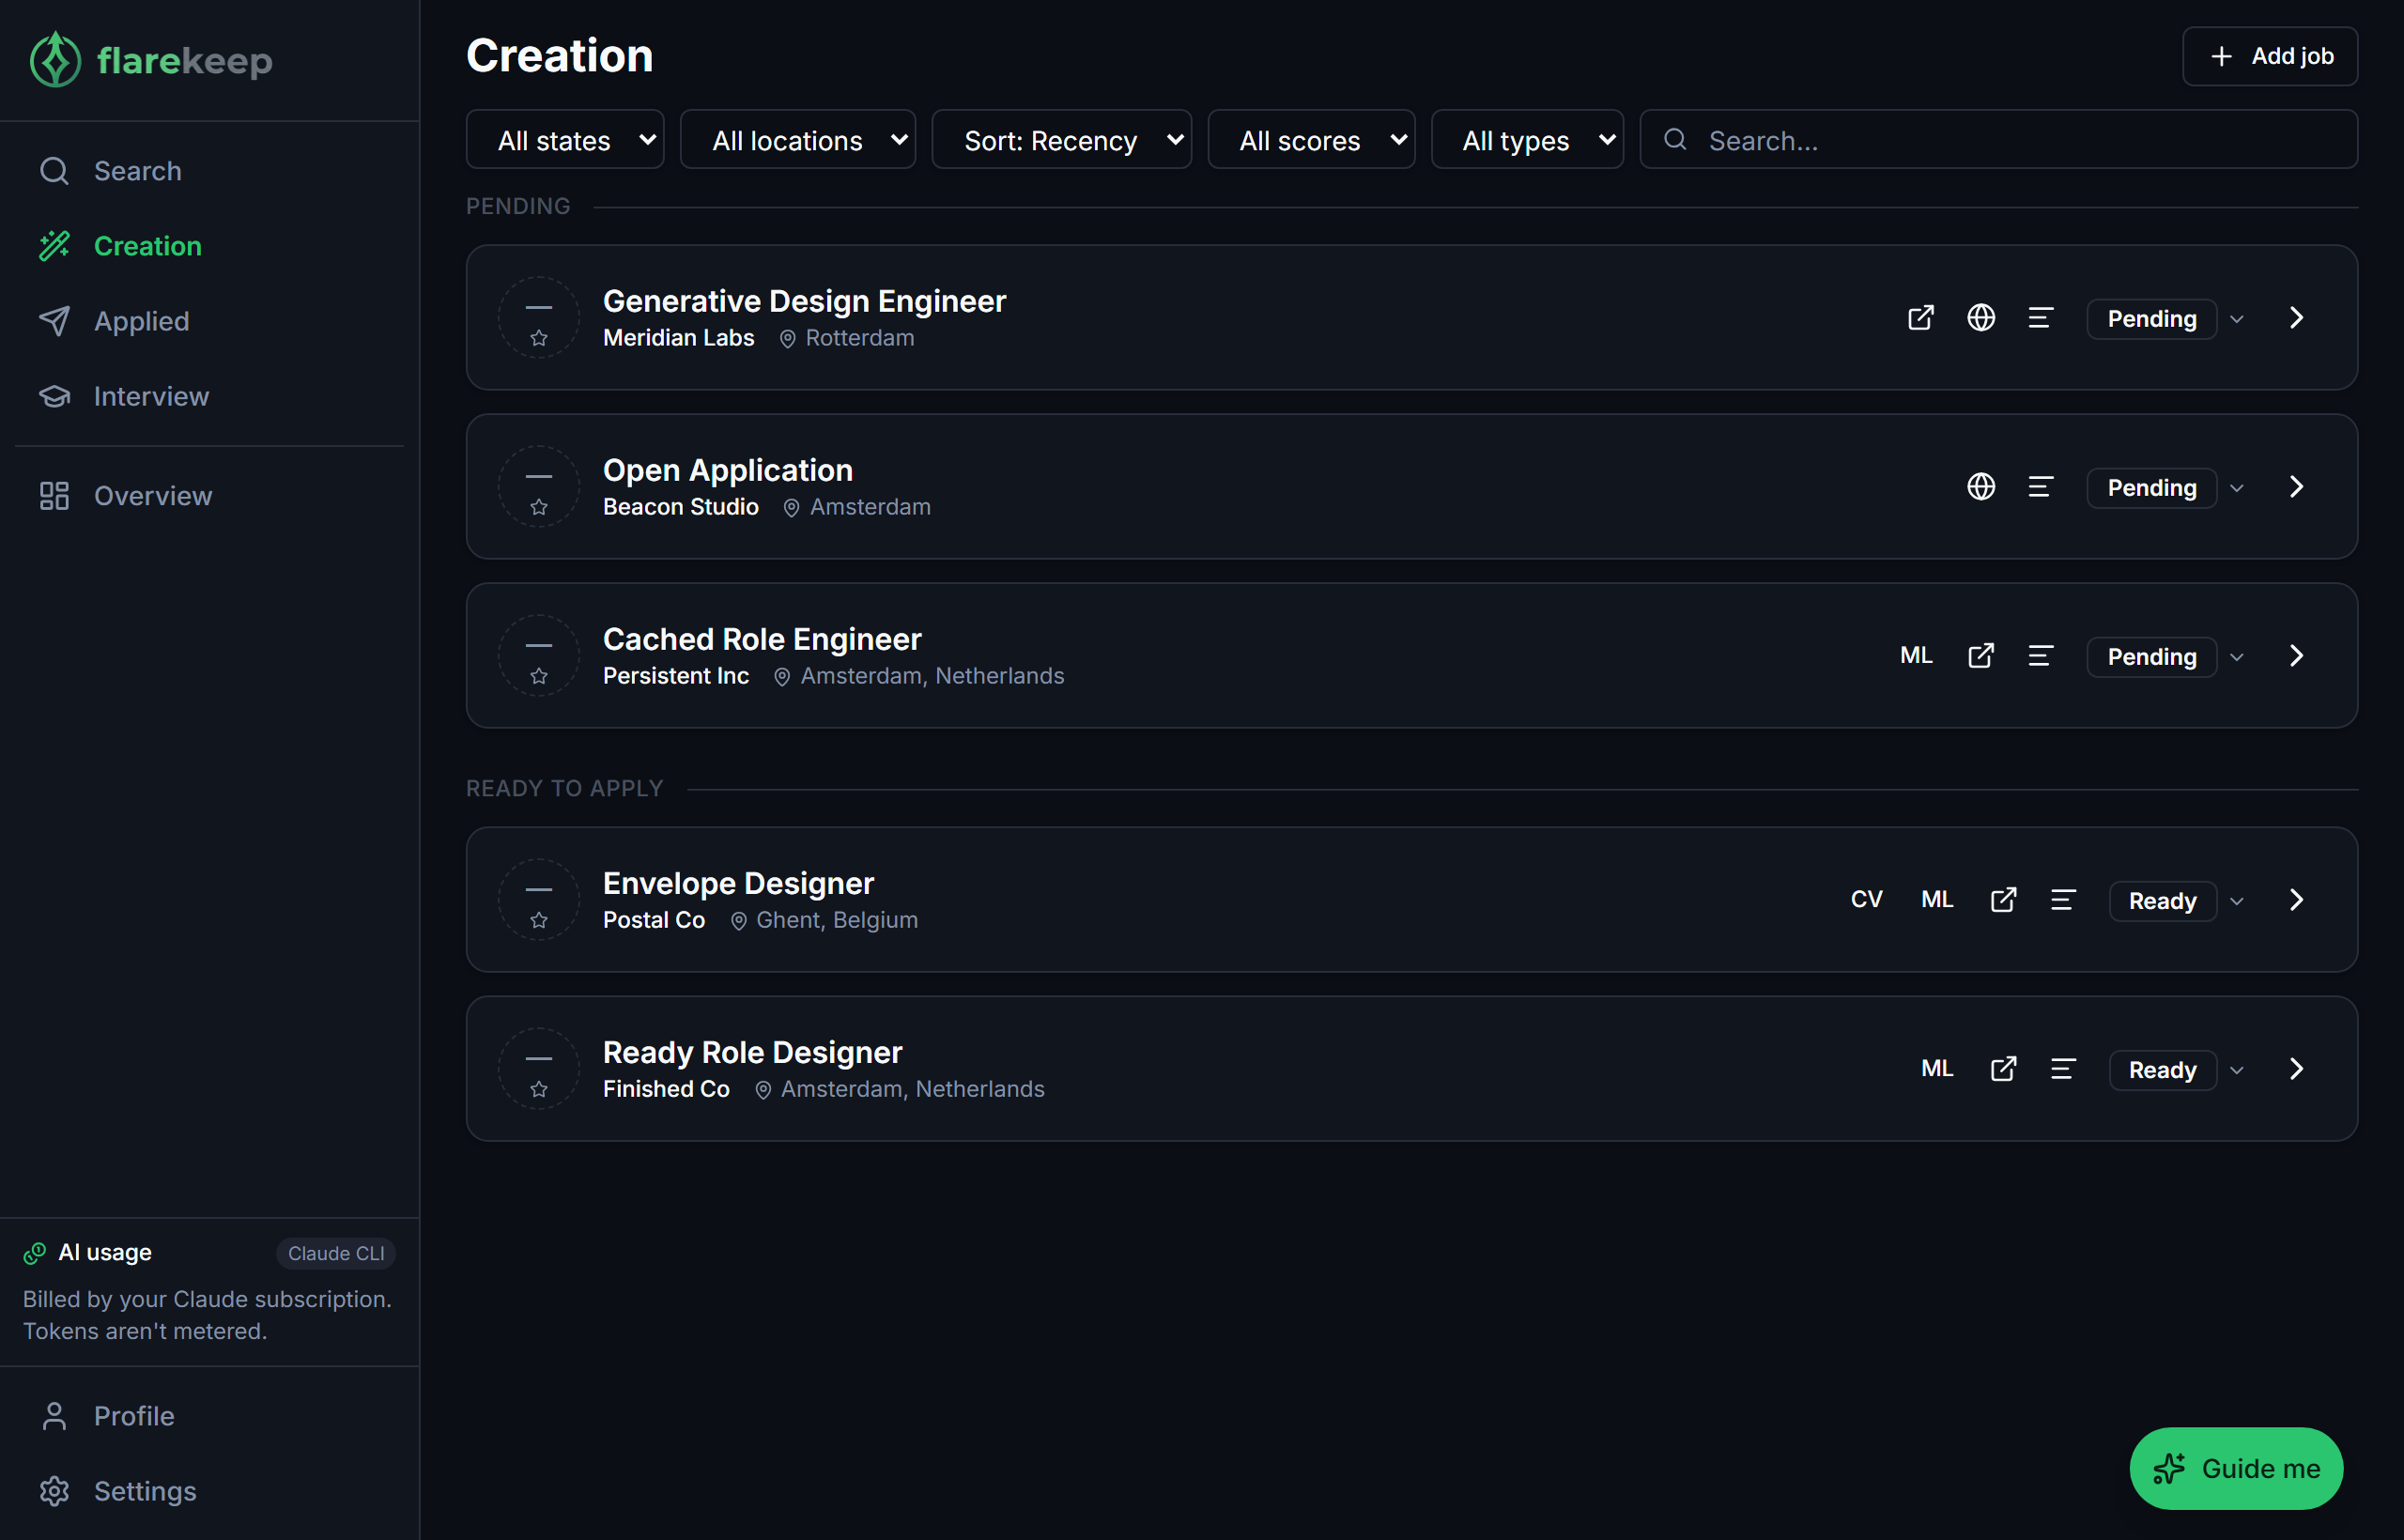Open external link for Envelope Designer
2404x1540 pixels.
(2003, 900)
